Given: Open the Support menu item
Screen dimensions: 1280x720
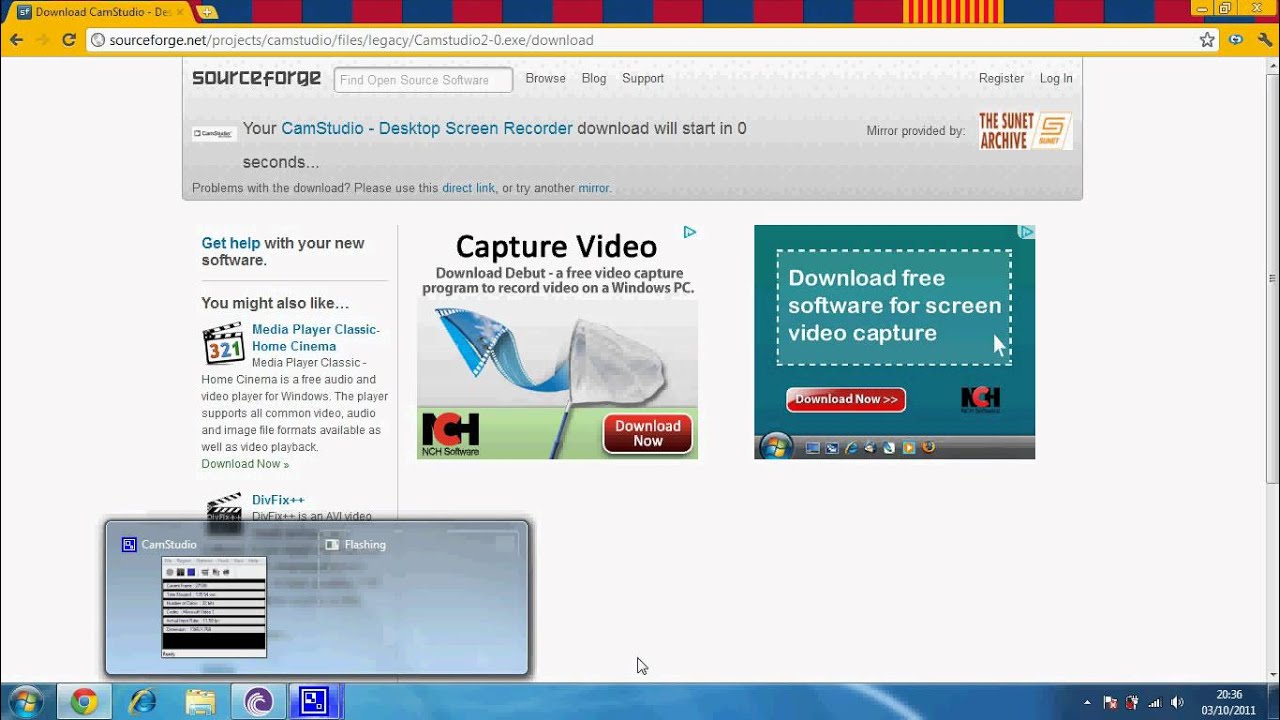Looking at the screenshot, I should (643, 78).
